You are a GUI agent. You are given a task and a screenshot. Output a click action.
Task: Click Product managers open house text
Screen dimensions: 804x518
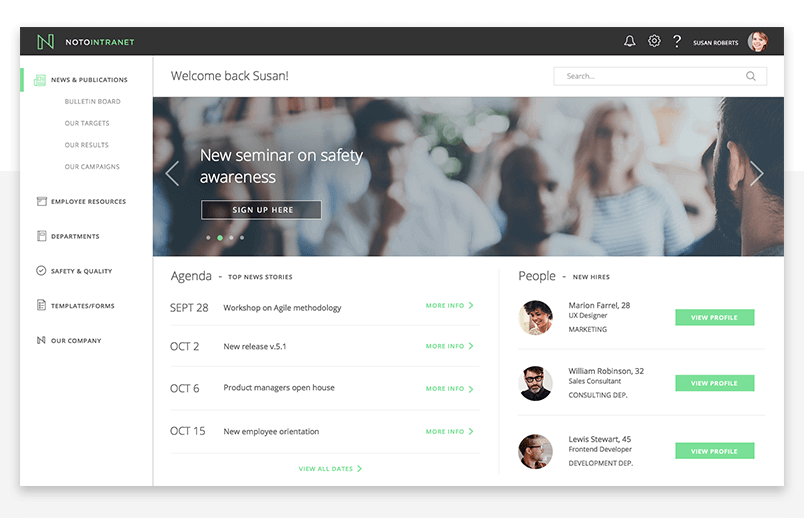(279, 388)
